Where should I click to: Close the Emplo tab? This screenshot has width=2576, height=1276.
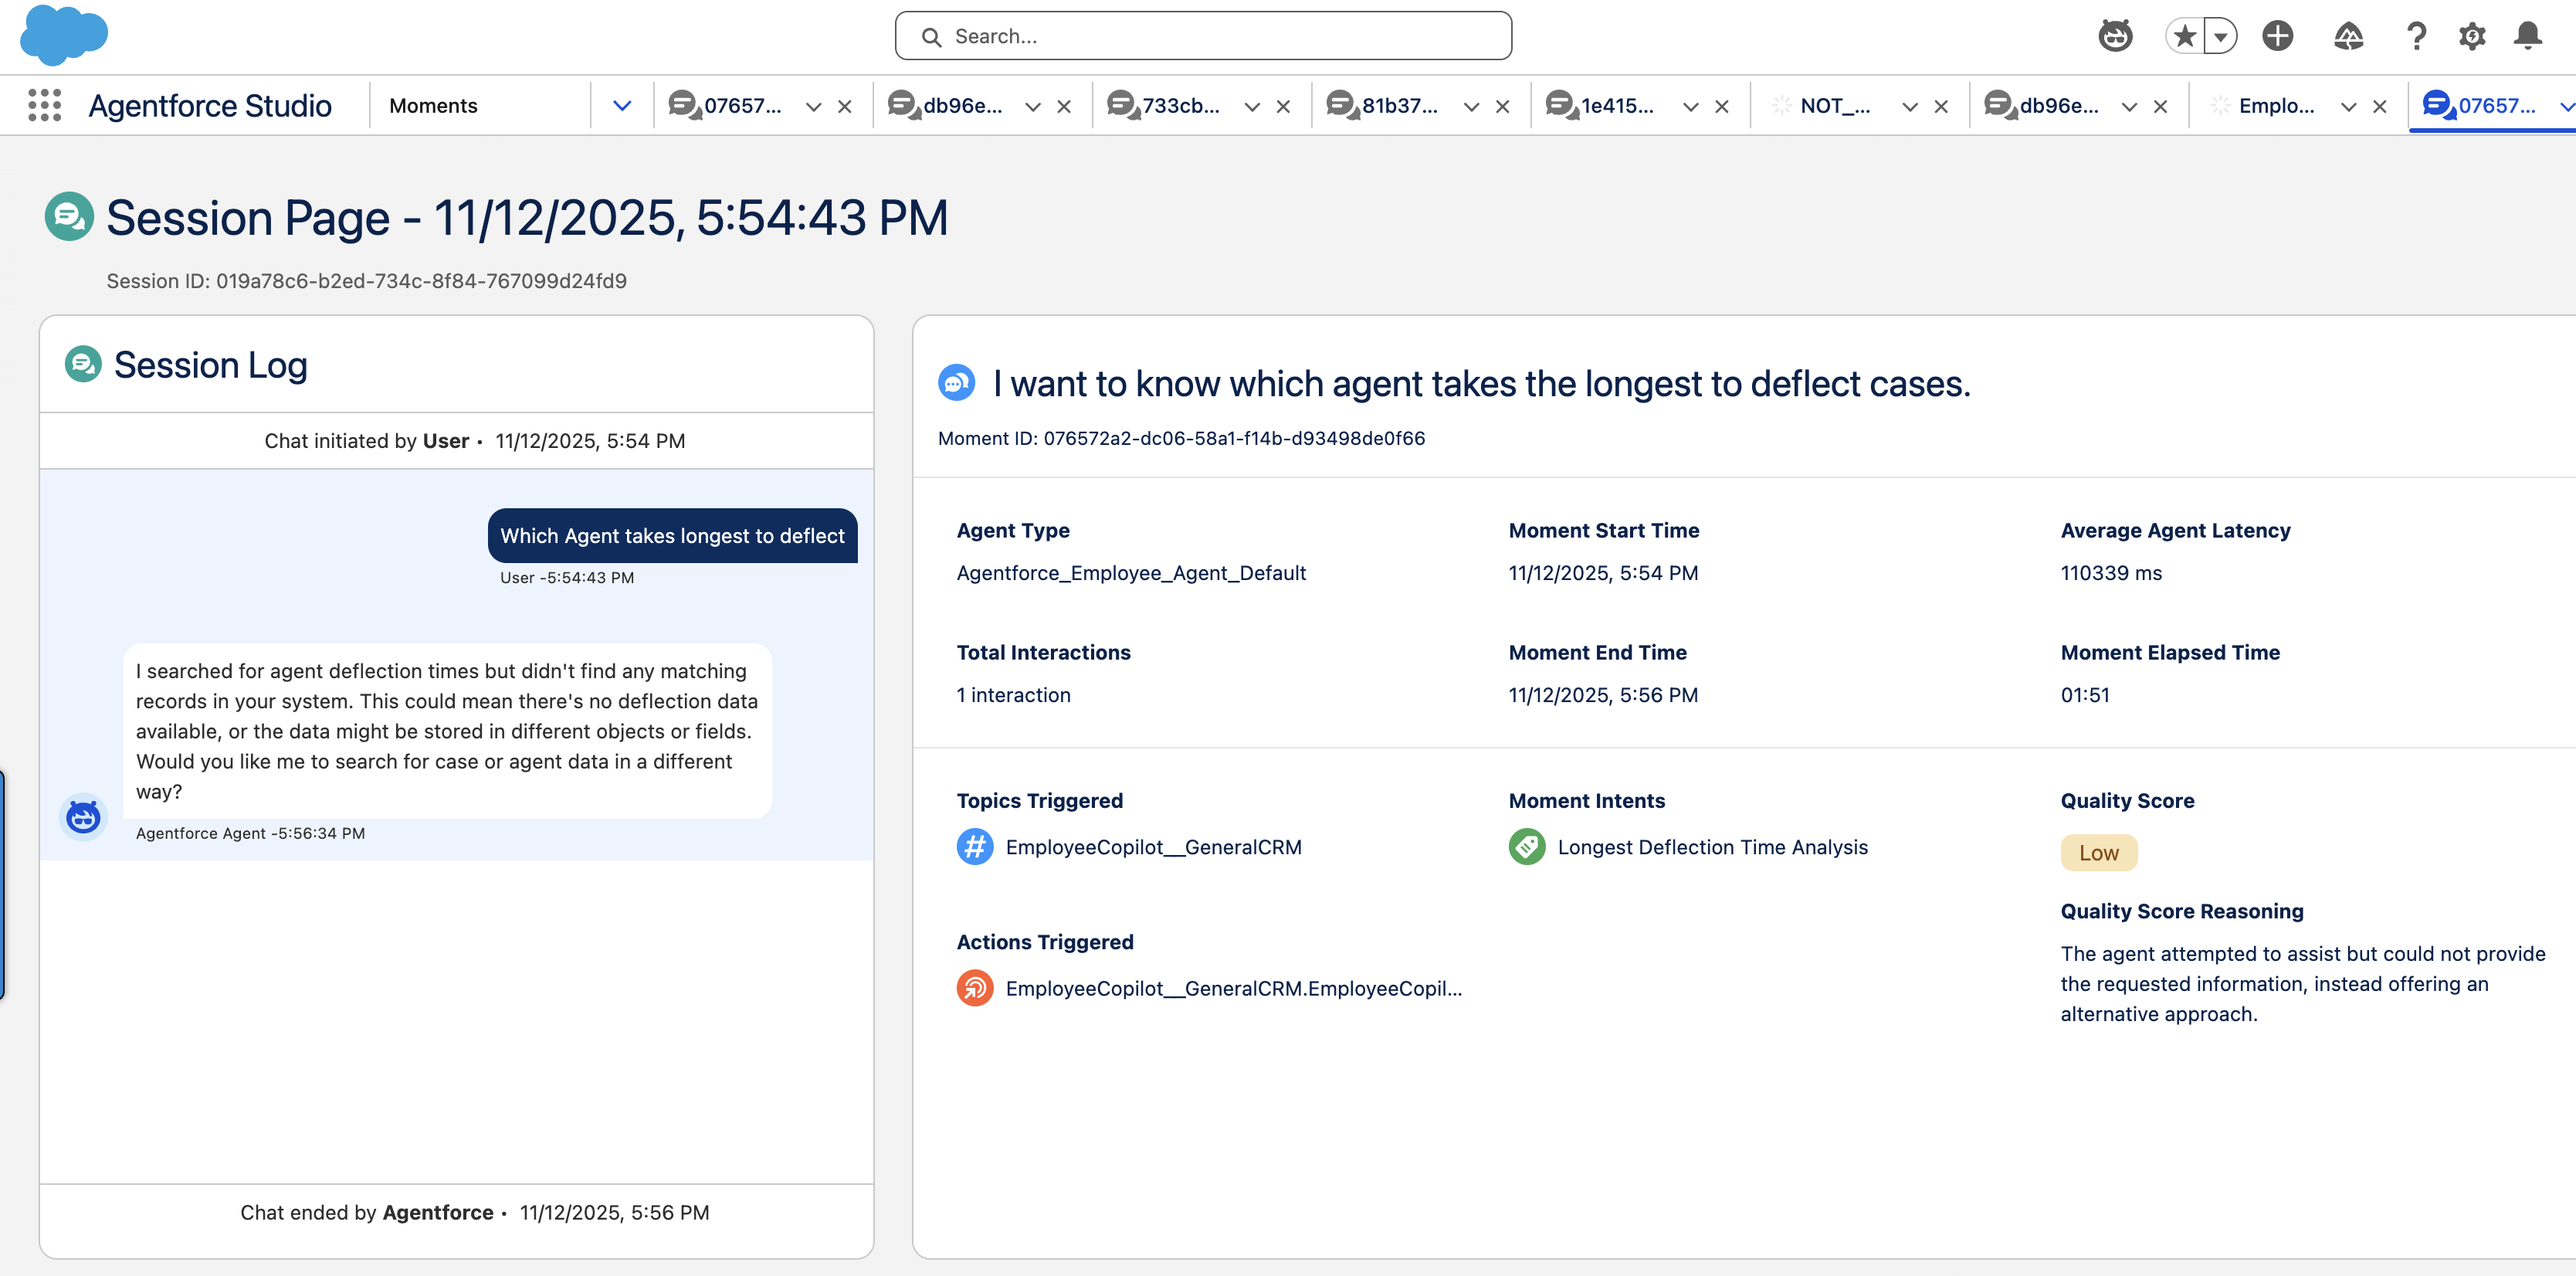point(2380,106)
